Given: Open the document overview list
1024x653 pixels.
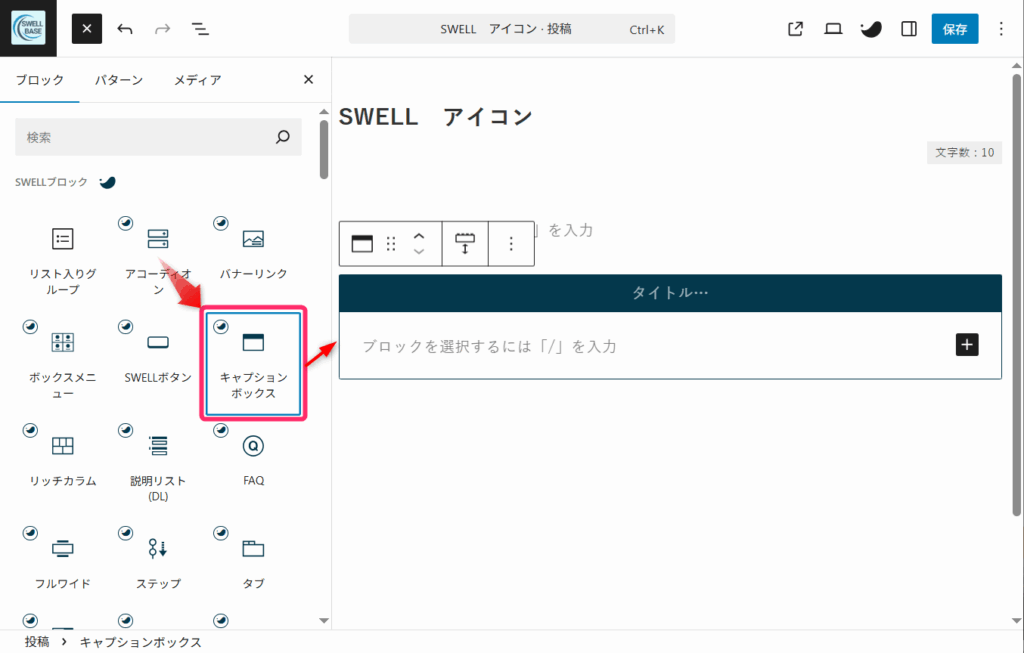Looking at the screenshot, I should click(200, 29).
